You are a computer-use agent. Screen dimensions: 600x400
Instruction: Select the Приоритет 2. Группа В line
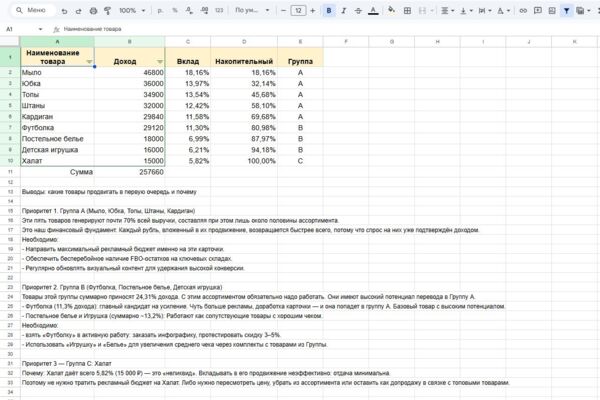pyautogui.click(x=122, y=287)
